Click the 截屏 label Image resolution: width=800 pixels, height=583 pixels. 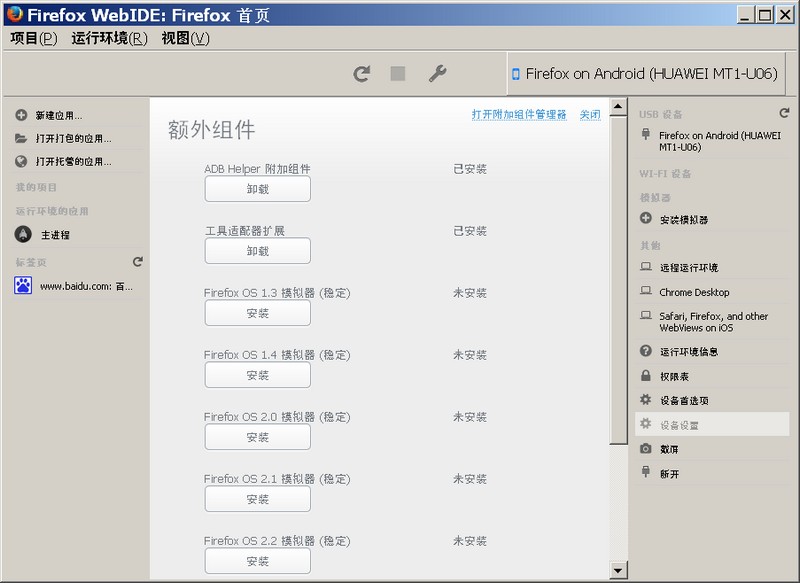[x=669, y=449]
